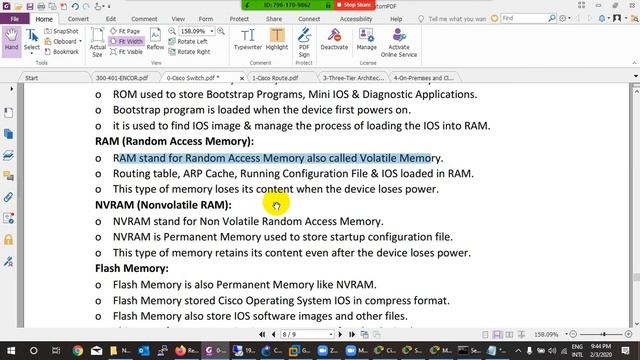Image resolution: width=640 pixels, height=360 pixels.
Task: Open a file from quick access toolbar
Action: (x=18, y=6)
